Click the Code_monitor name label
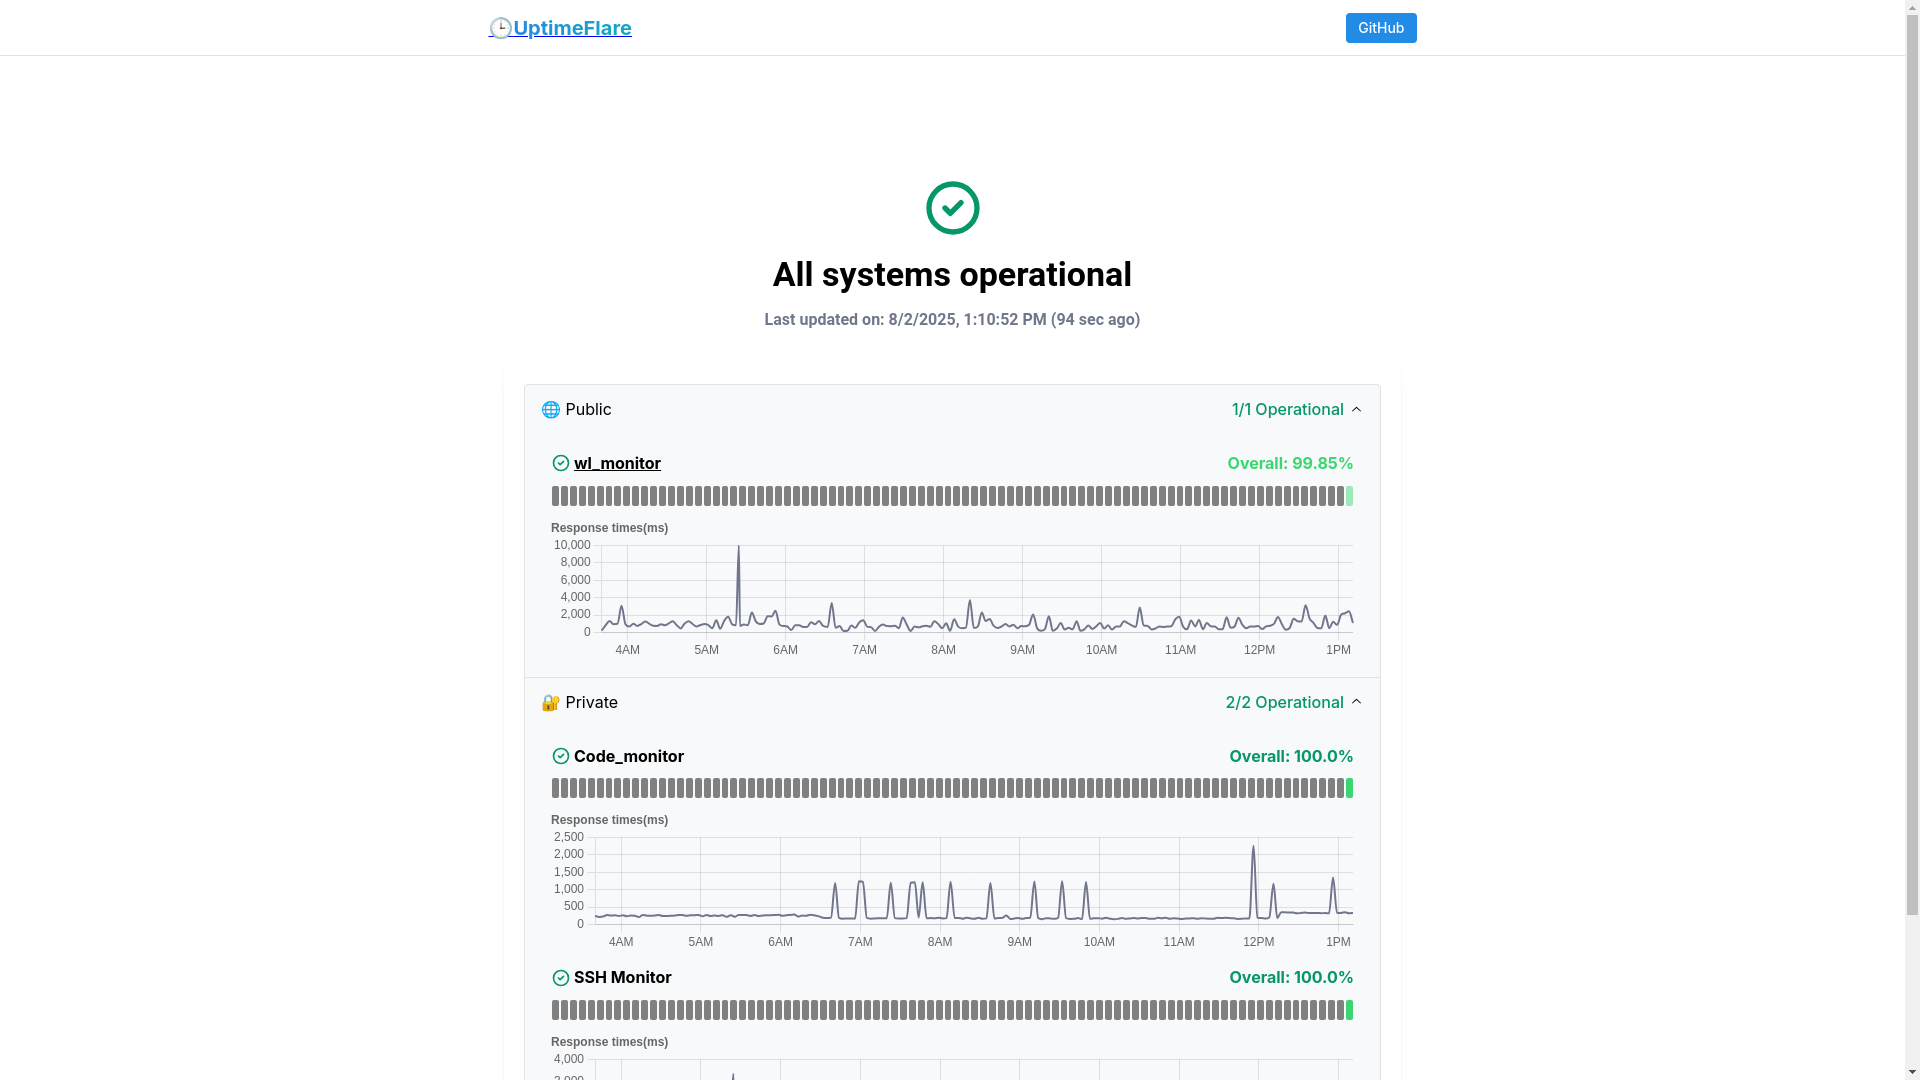 pos(629,756)
